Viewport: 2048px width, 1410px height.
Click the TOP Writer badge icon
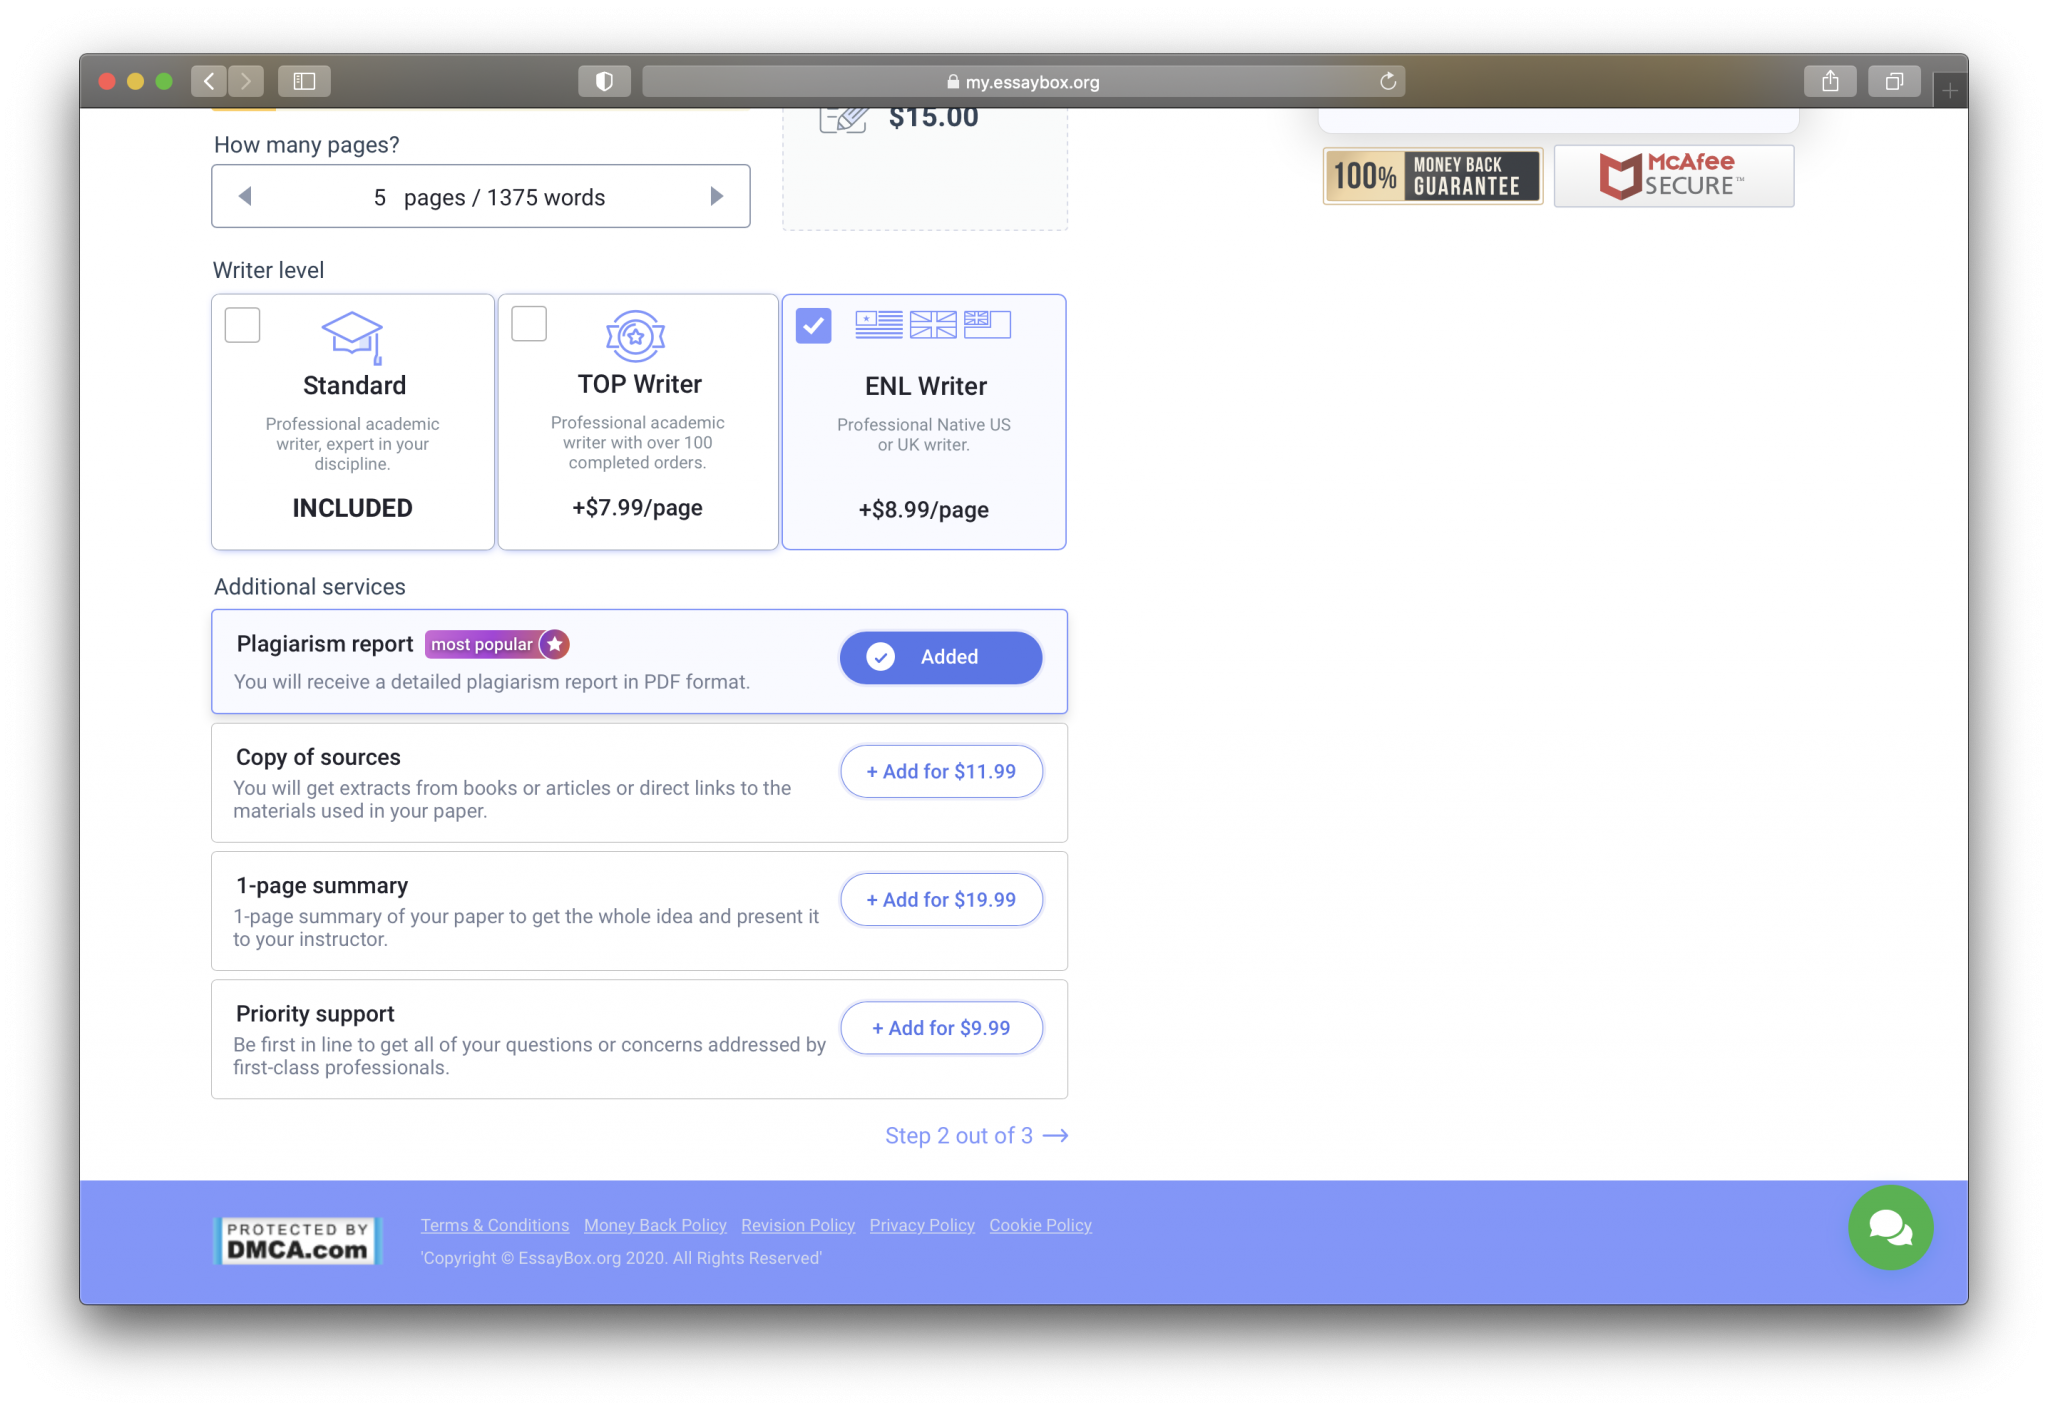(635, 335)
